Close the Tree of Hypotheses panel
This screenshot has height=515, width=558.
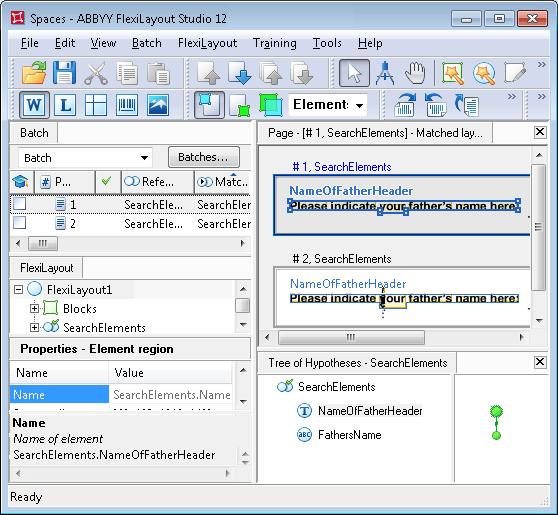540,362
